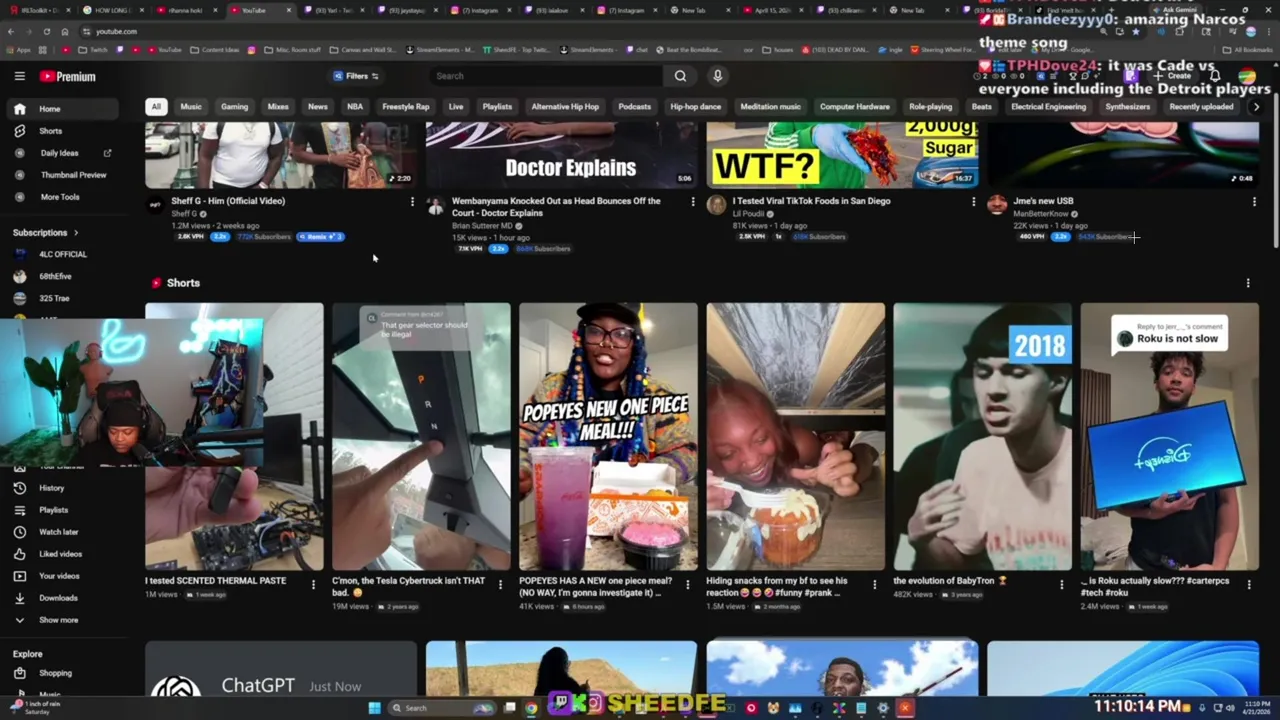Start voice search with the microphone
Screen dimensions: 1280x720
pos(717,76)
